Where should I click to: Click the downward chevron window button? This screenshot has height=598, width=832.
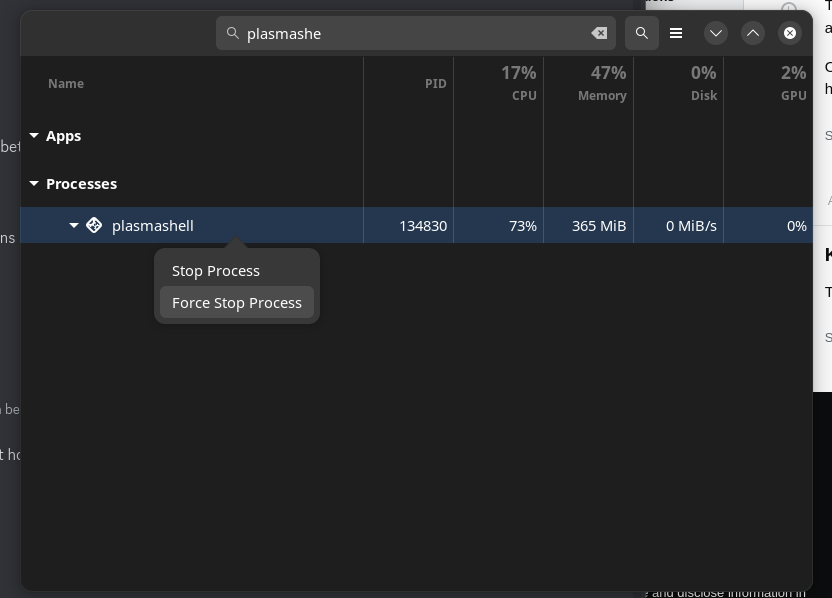point(716,33)
